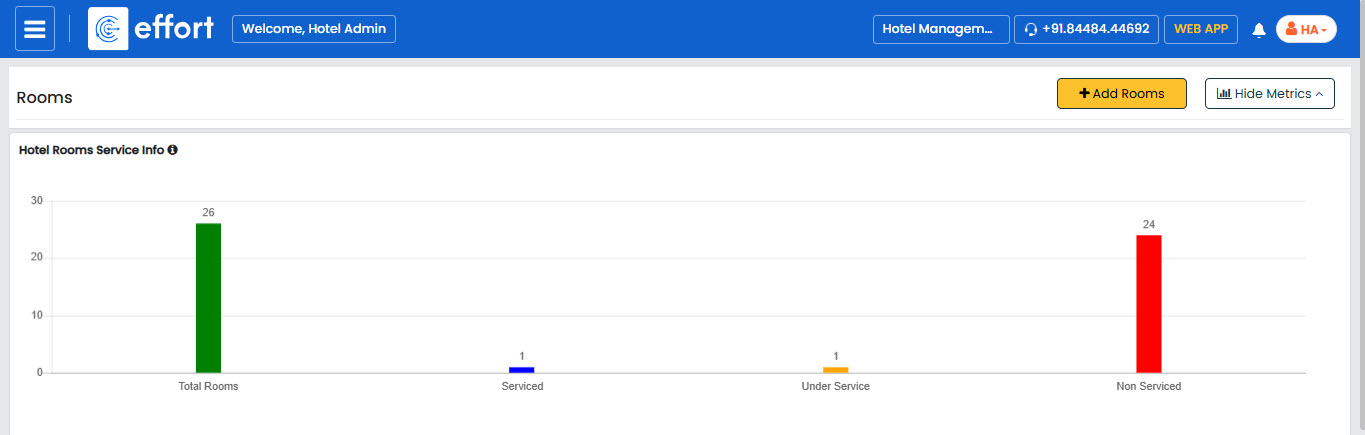Collapse the chart using Hide Metrics
Screen dimensions: 1365x435
(x=1269, y=93)
